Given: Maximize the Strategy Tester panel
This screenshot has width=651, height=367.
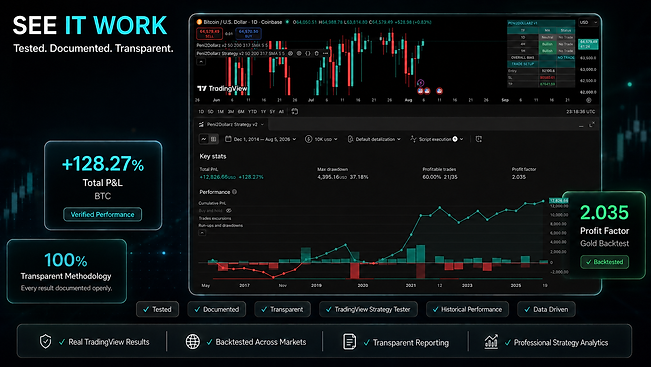Looking at the screenshot, I should 592,124.
